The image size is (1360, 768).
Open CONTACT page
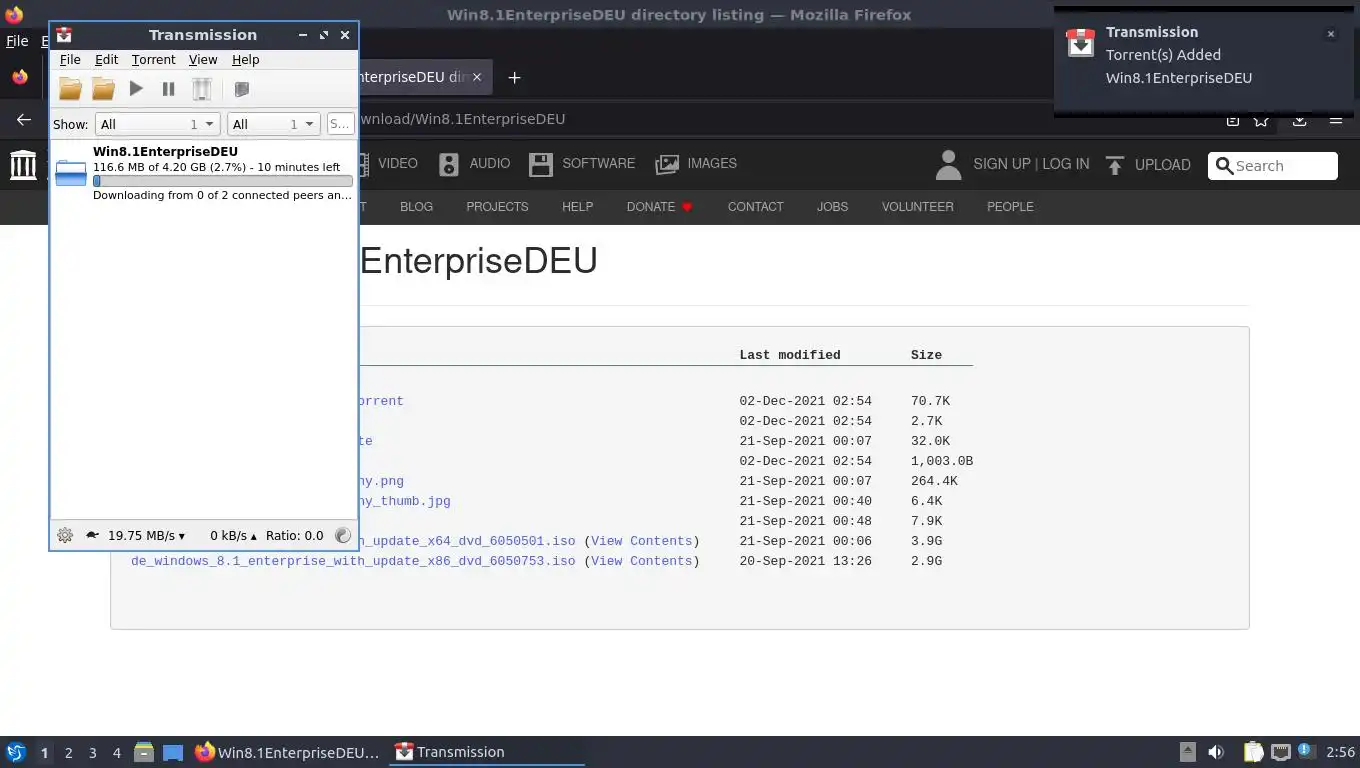click(755, 207)
